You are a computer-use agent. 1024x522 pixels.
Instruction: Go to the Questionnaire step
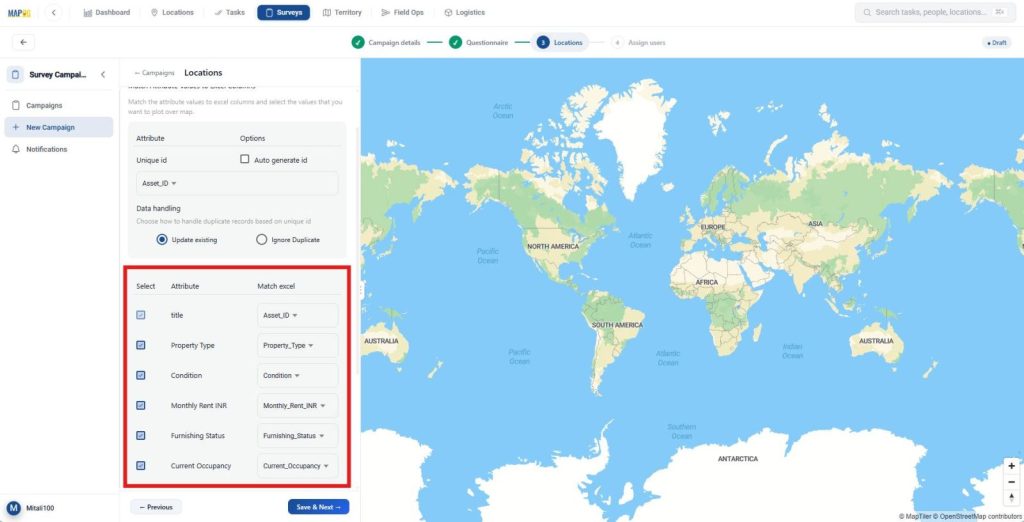pyautogui.click(x=478, y=42)
